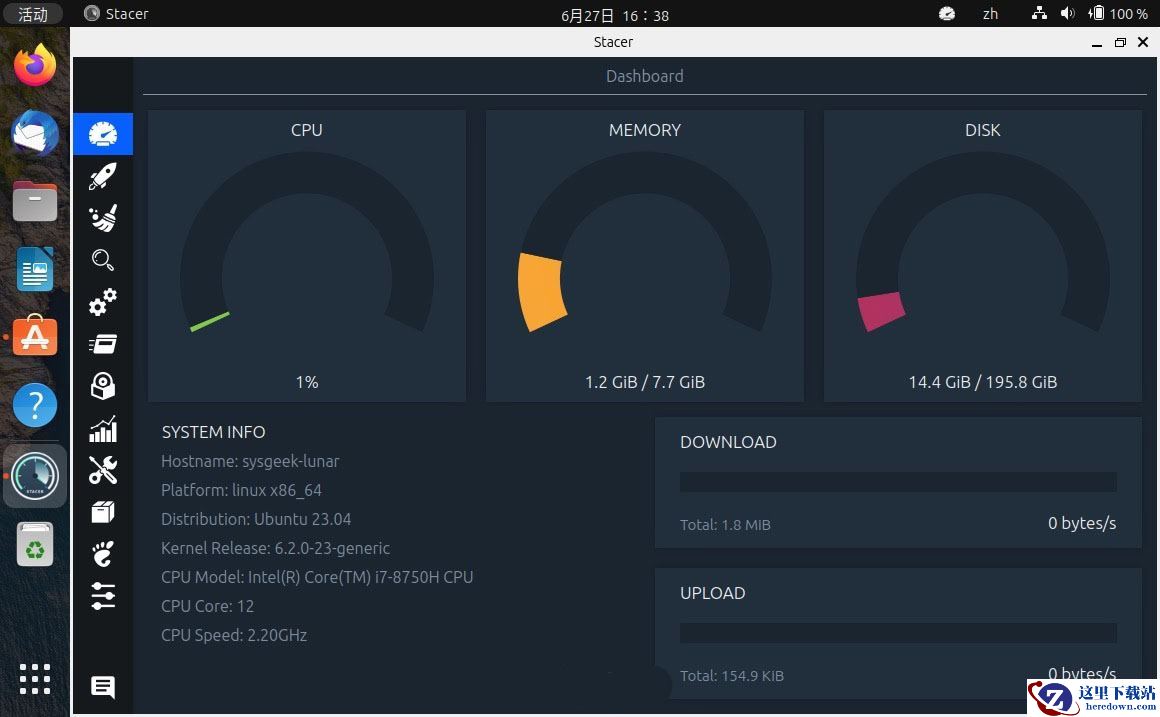Click Distribution: Ubuntu 23.04 line
This screenshot has width=1160, height=717.
256,519
